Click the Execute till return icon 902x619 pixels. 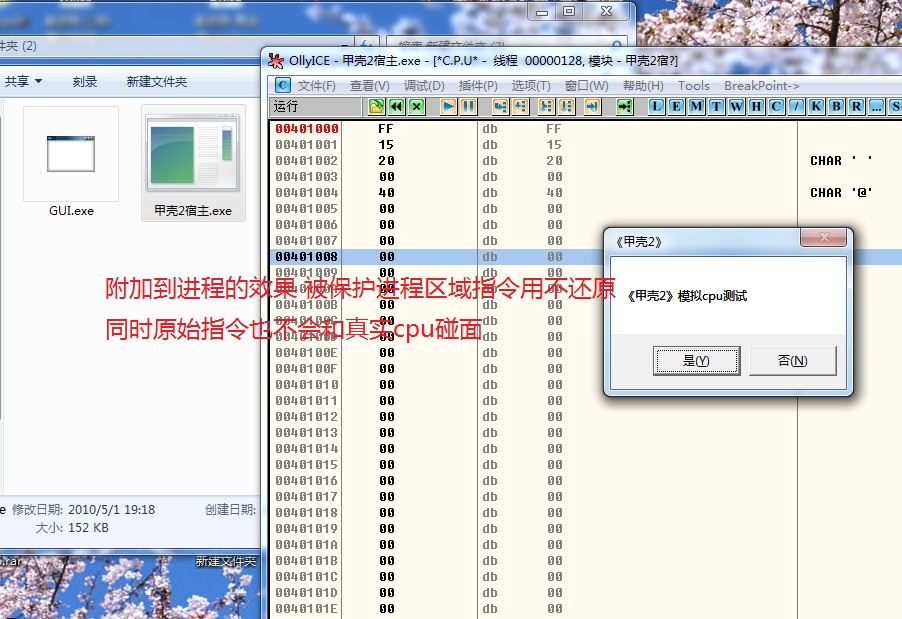point(593,106)
